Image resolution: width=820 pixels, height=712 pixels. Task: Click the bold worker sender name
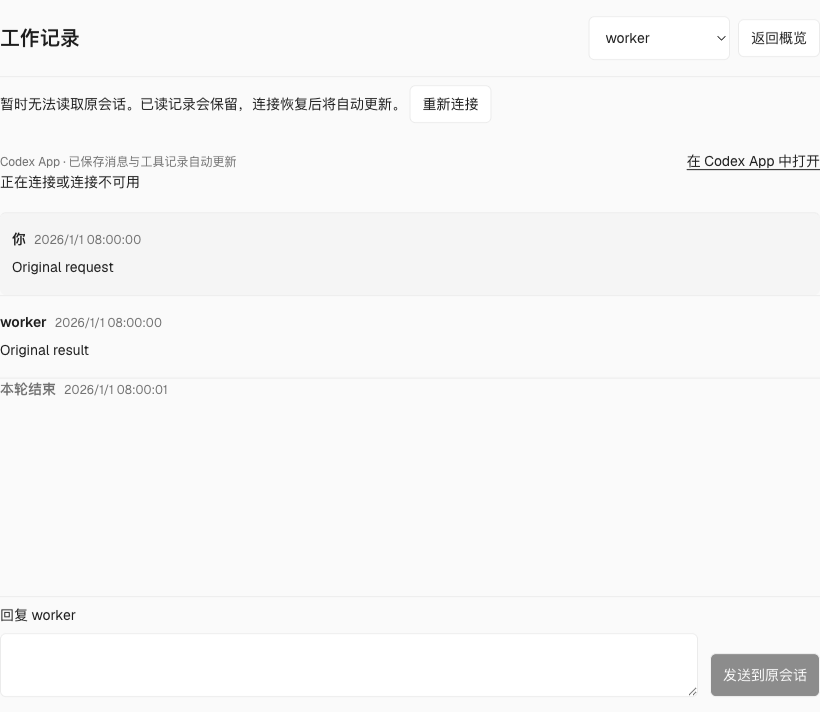coord(23,322)
